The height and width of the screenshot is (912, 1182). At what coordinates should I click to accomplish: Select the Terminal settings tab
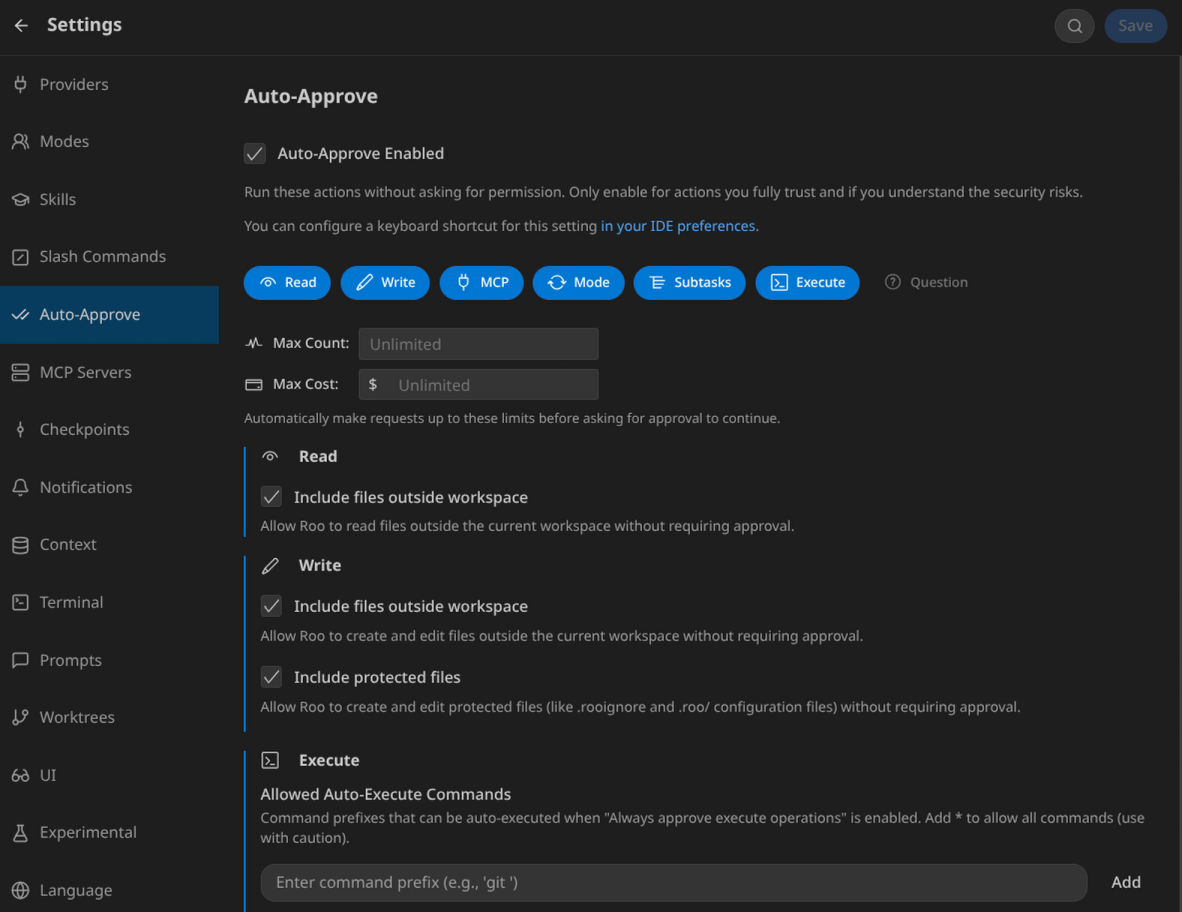(x=109, y=602)
